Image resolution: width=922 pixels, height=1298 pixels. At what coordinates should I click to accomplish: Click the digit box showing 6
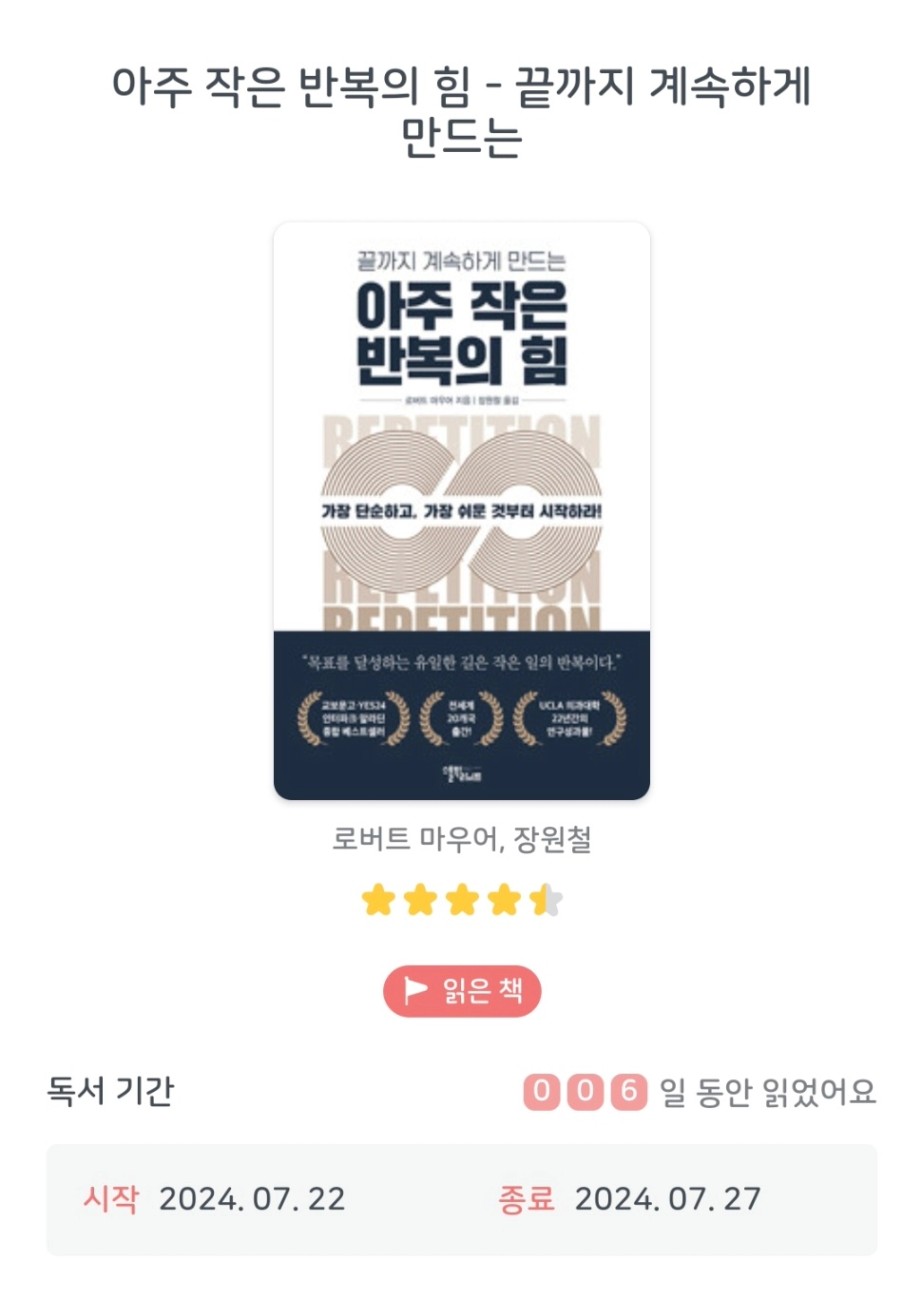click(629, 1092)
